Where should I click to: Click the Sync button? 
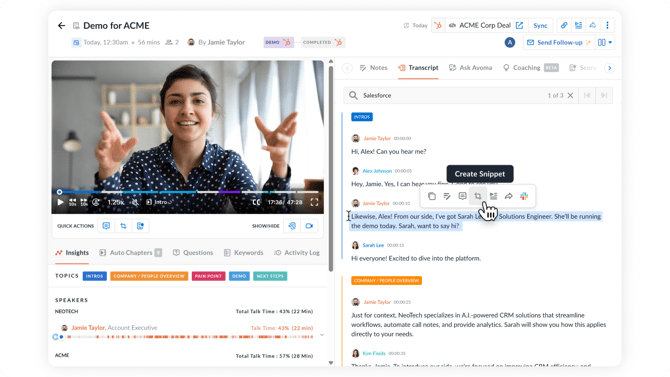[541, 25]
